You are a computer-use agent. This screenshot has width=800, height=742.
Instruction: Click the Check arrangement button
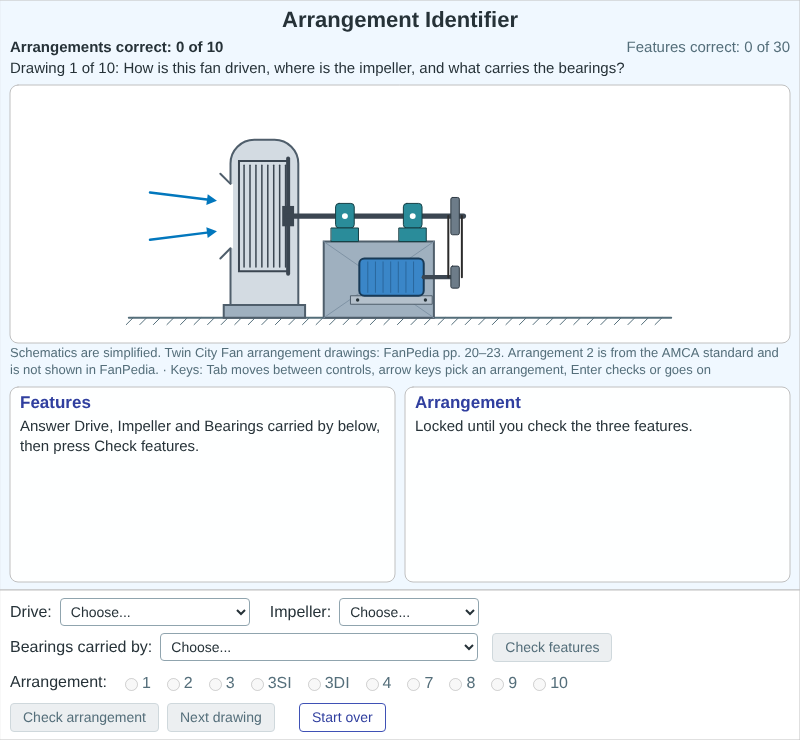coord(84,717)
